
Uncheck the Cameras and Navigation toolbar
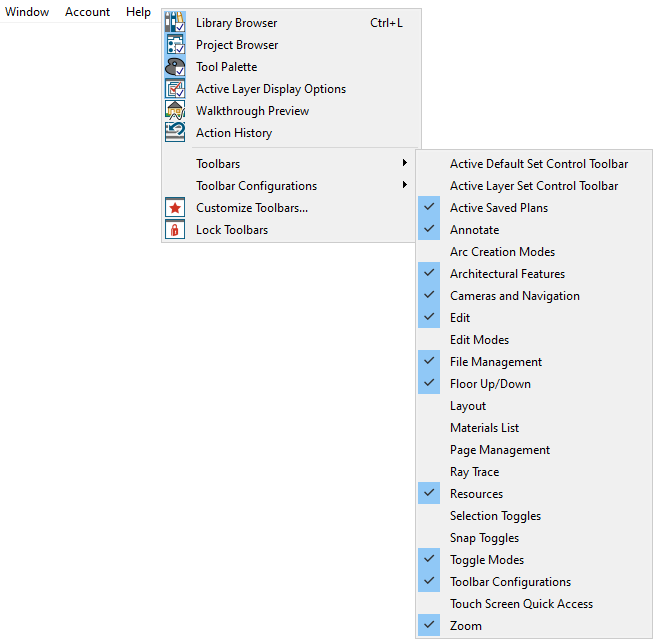(429, 295)
